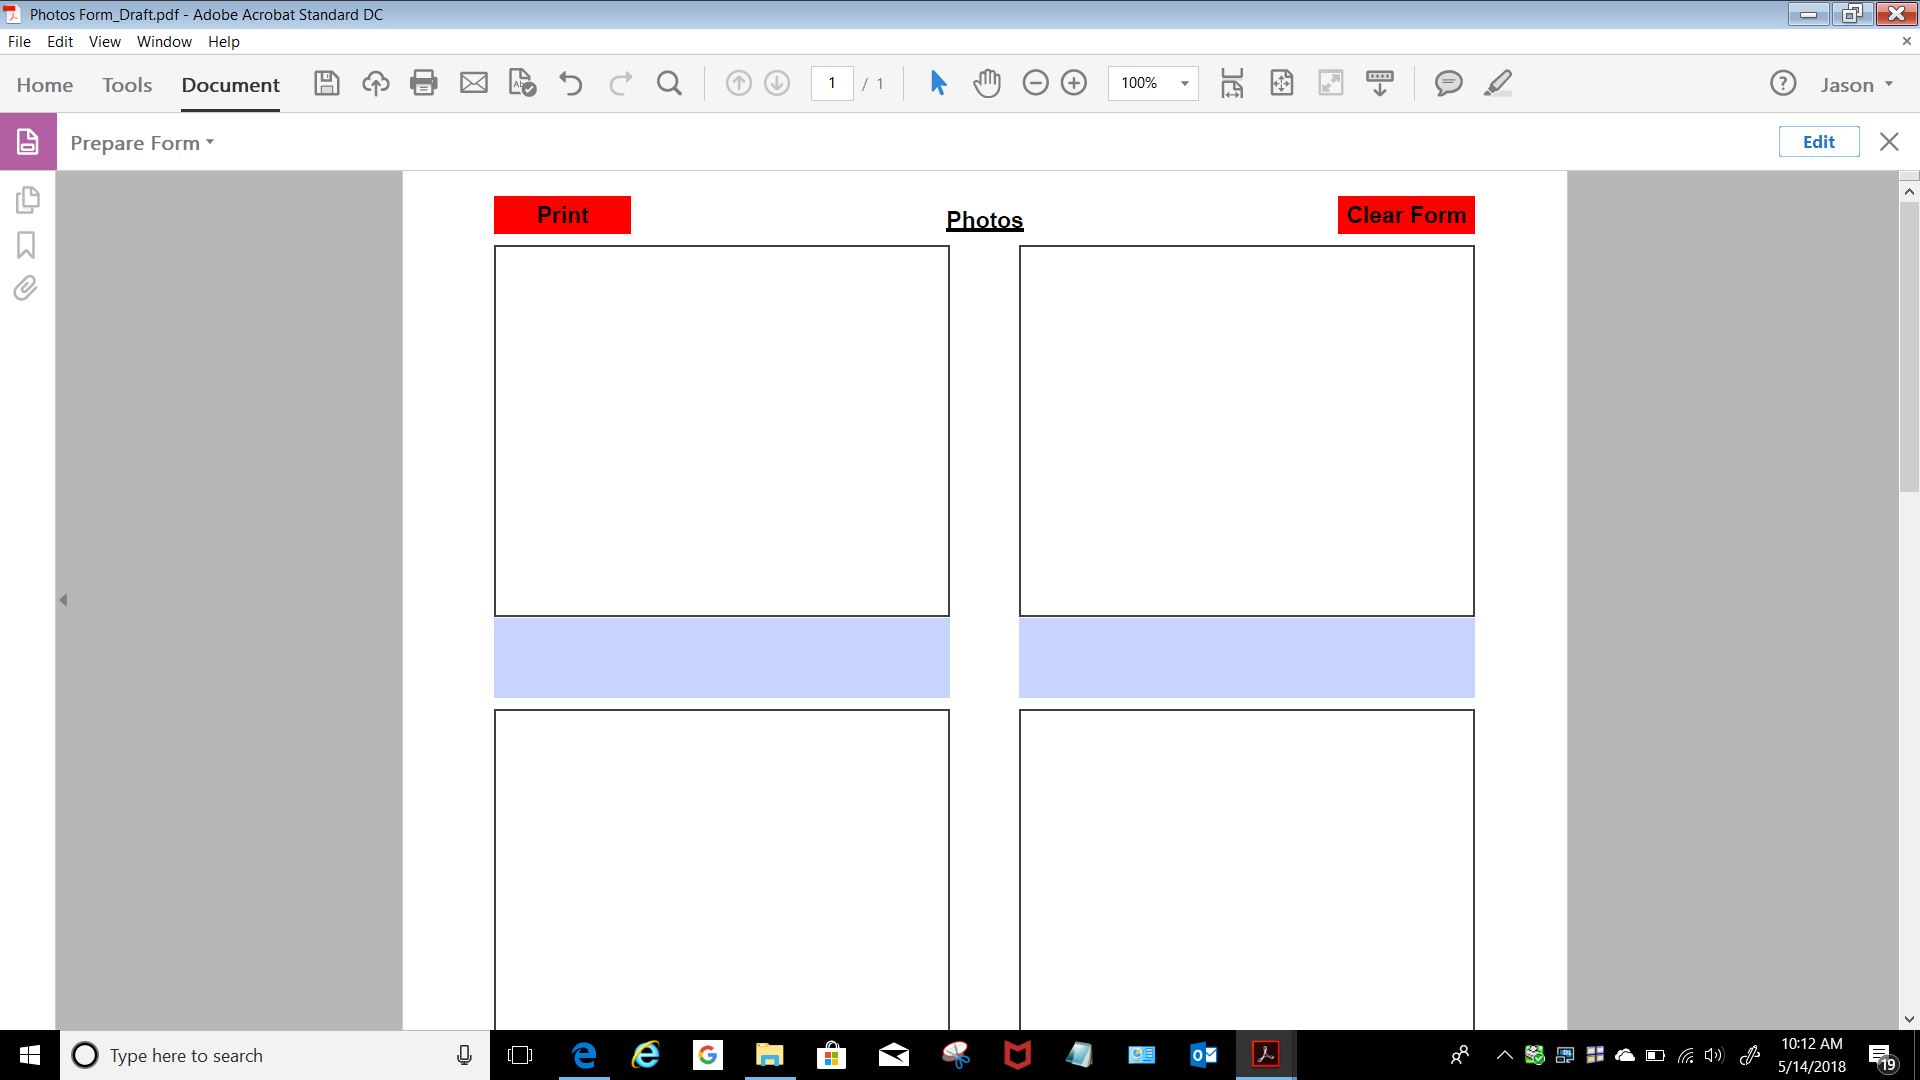Select the Document tab
Screen dimensions: 1920x1080
click(229, 84)
